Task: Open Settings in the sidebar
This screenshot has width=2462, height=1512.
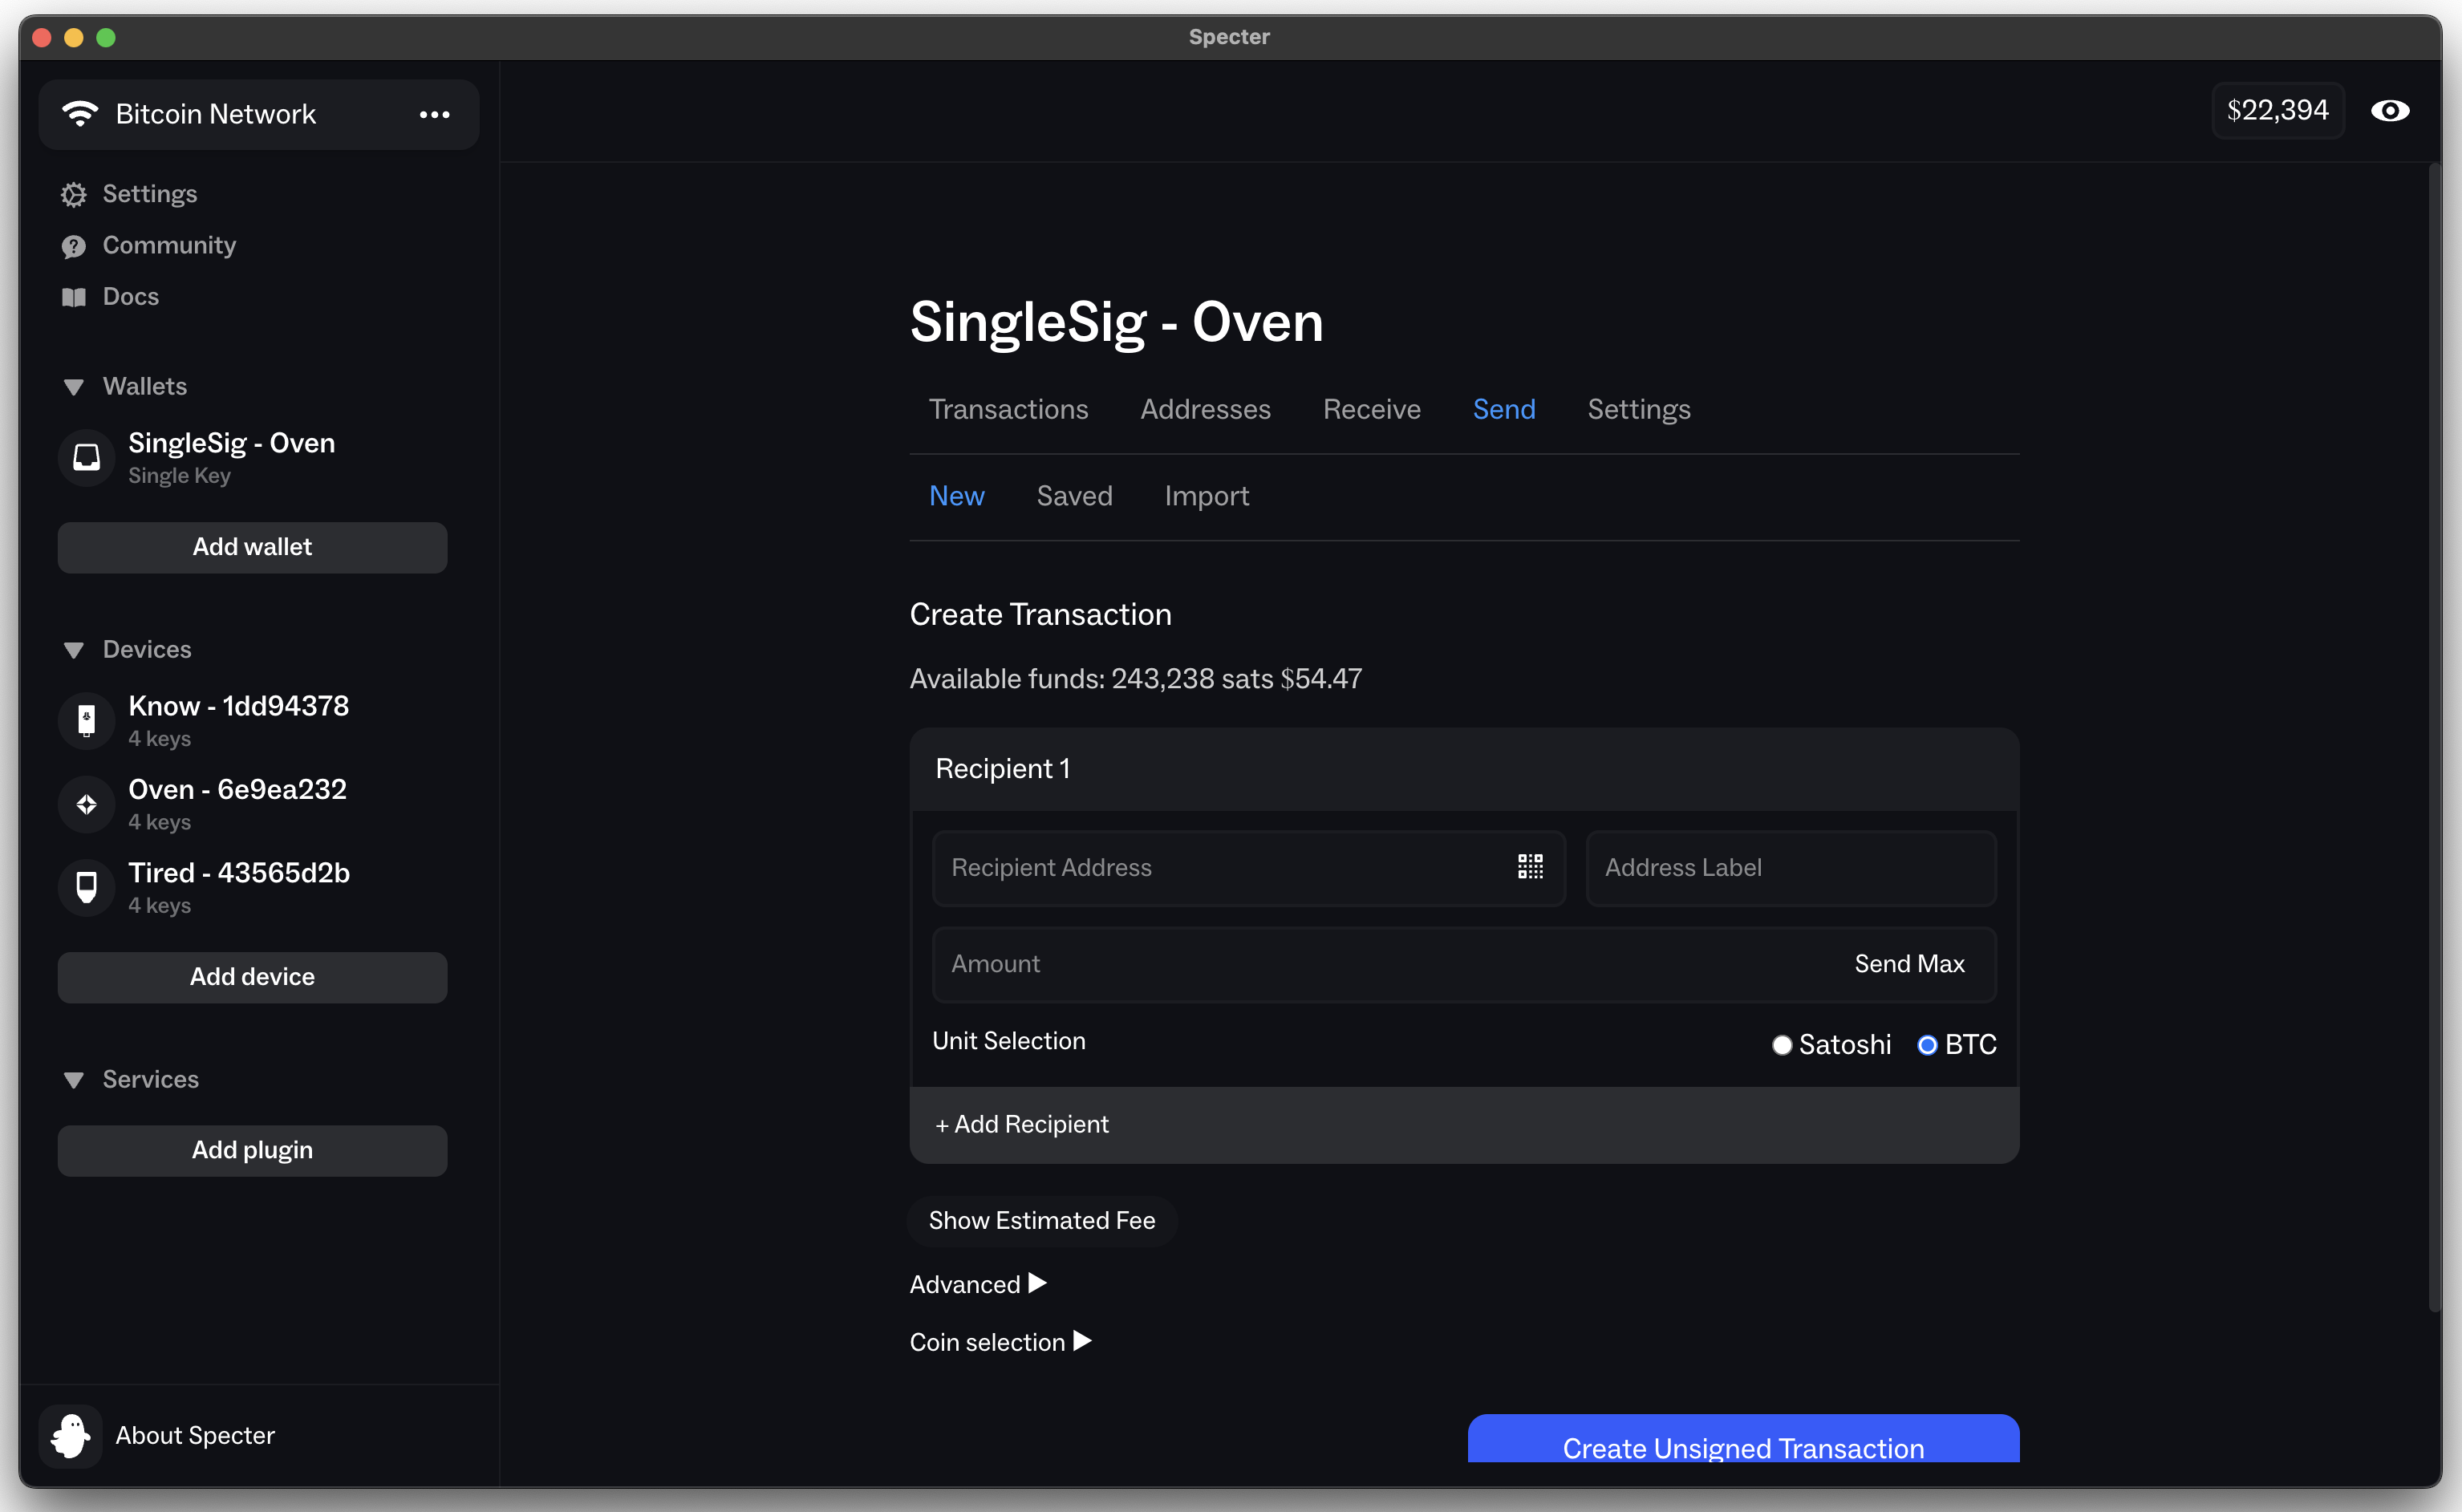Action: 150,194
